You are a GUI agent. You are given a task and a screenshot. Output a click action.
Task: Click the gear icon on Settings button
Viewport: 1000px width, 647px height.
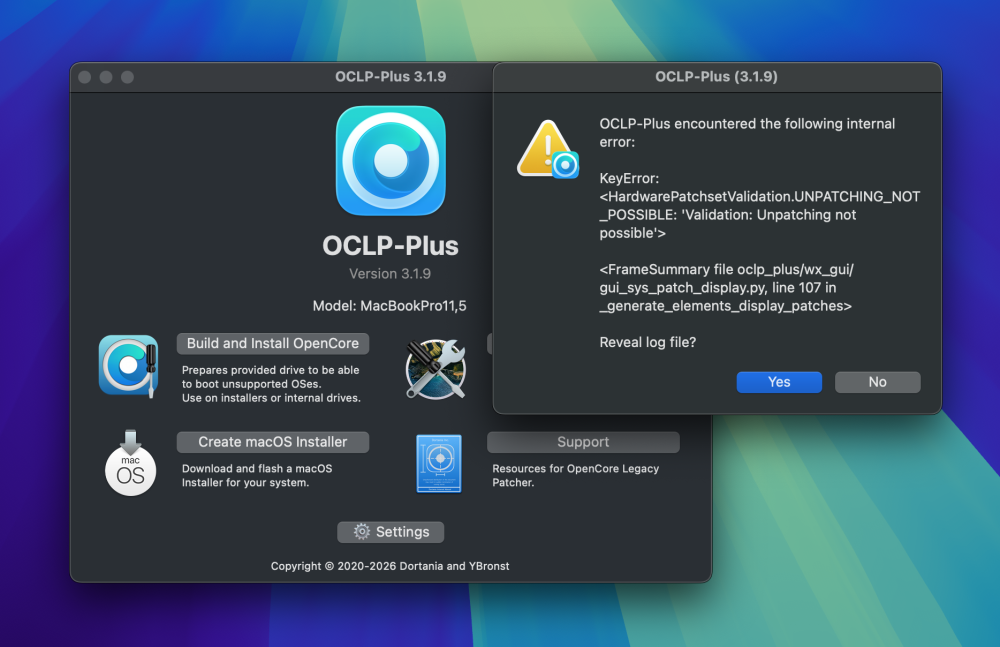click(362, 532)
